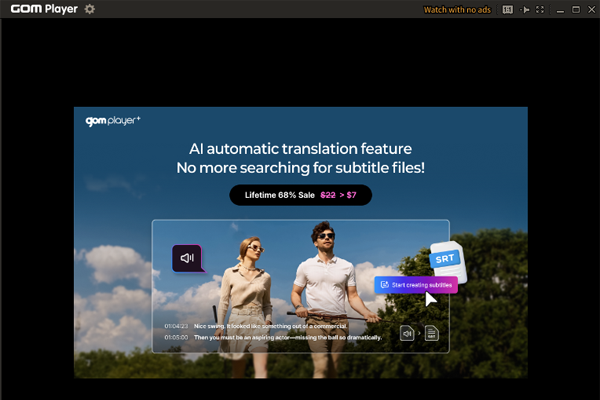Close the GOM Player window
Viewport: 600px width, 400px height.
click(x=589, y=9)
